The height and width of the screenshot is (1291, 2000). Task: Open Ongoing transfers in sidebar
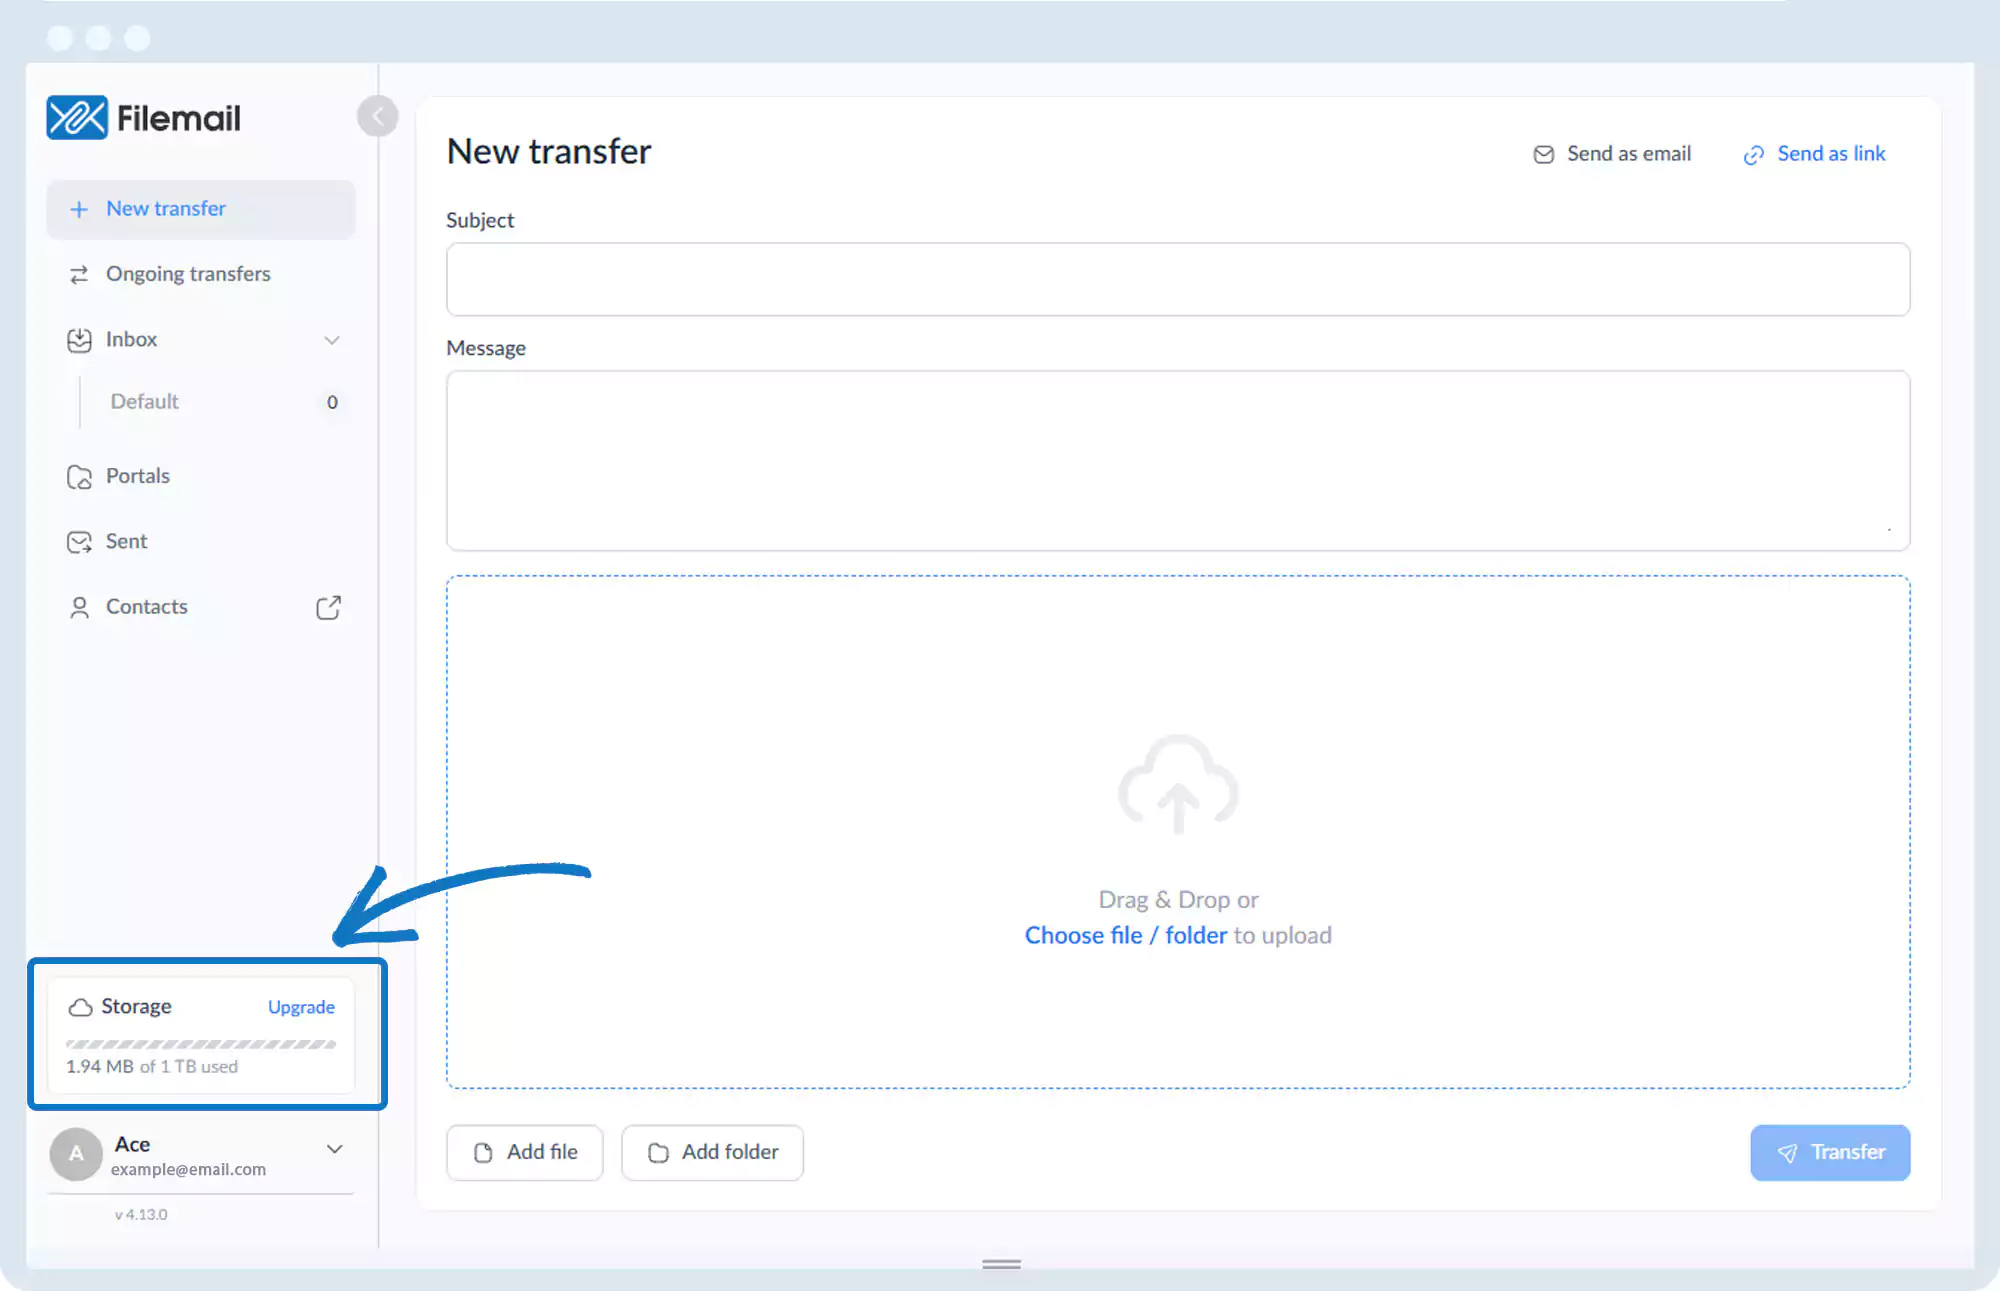point(188,274)
